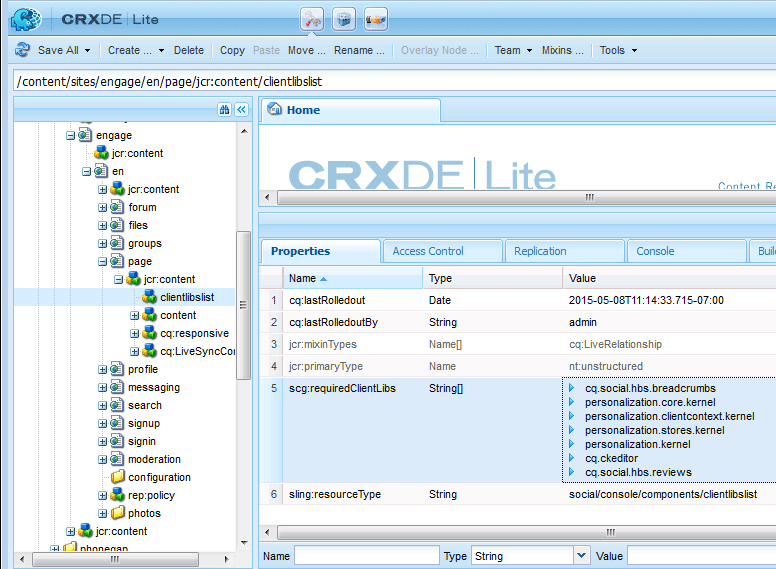This screenshot has width=776, height=569.
Task: Open the package cube icon in header
Action: click(x=344, y=20)
